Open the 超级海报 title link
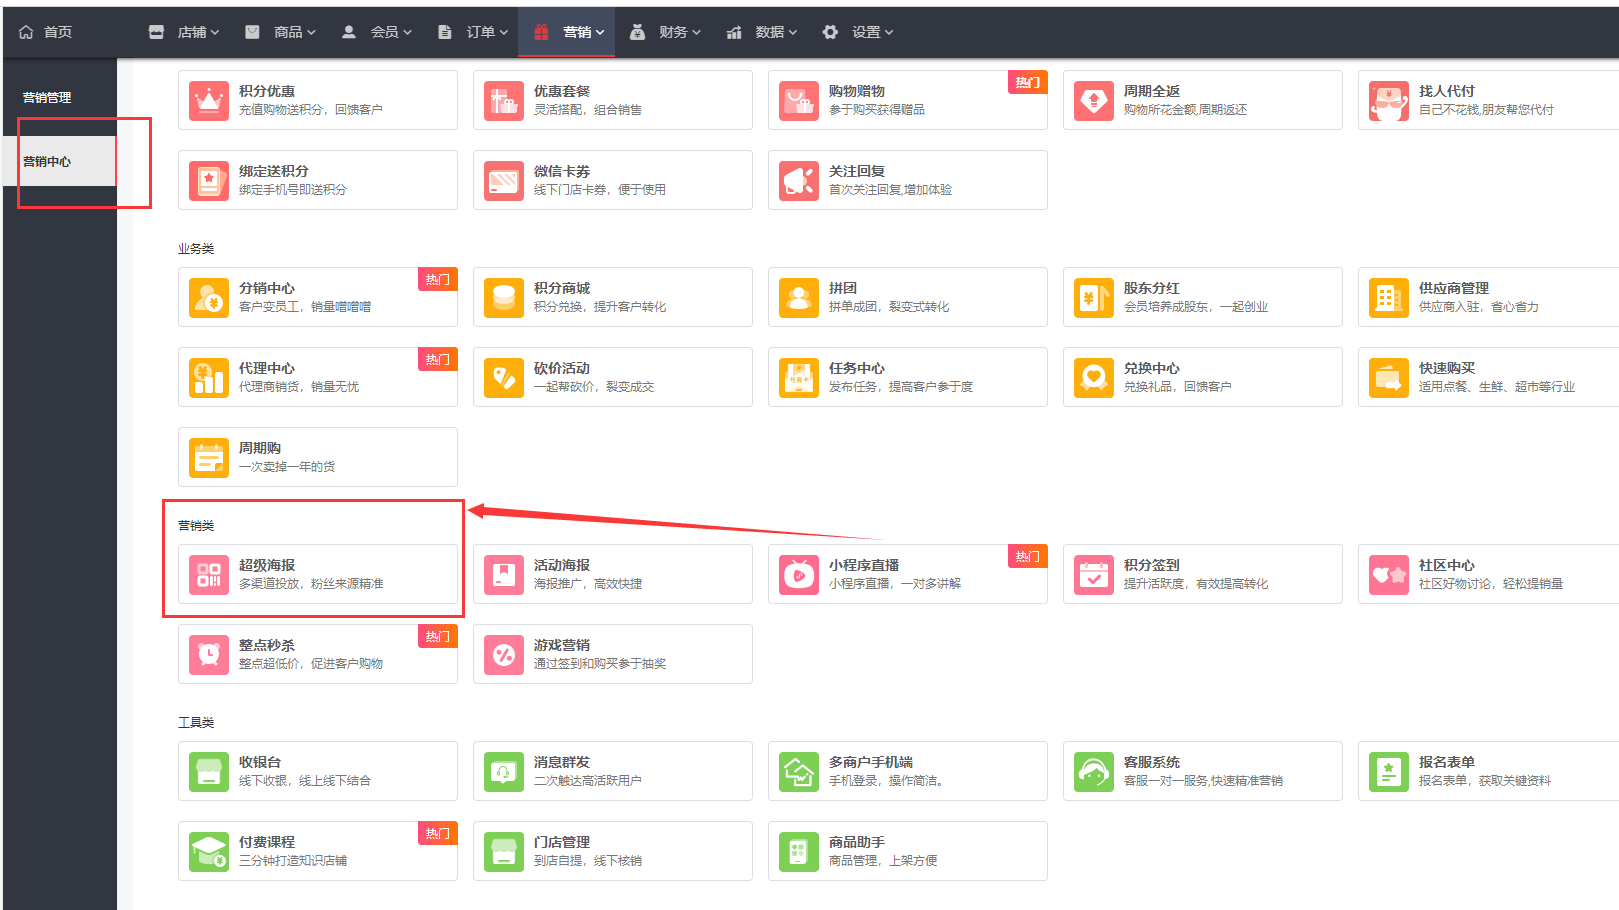Image resolution: width=1619 pixels, height=910 pixels. click(267, 565)
